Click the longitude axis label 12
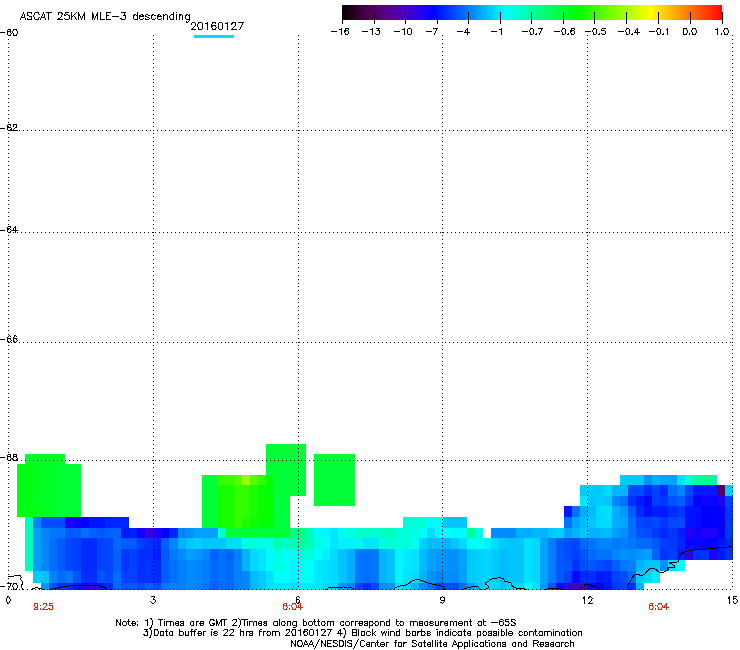 [587, 600]
